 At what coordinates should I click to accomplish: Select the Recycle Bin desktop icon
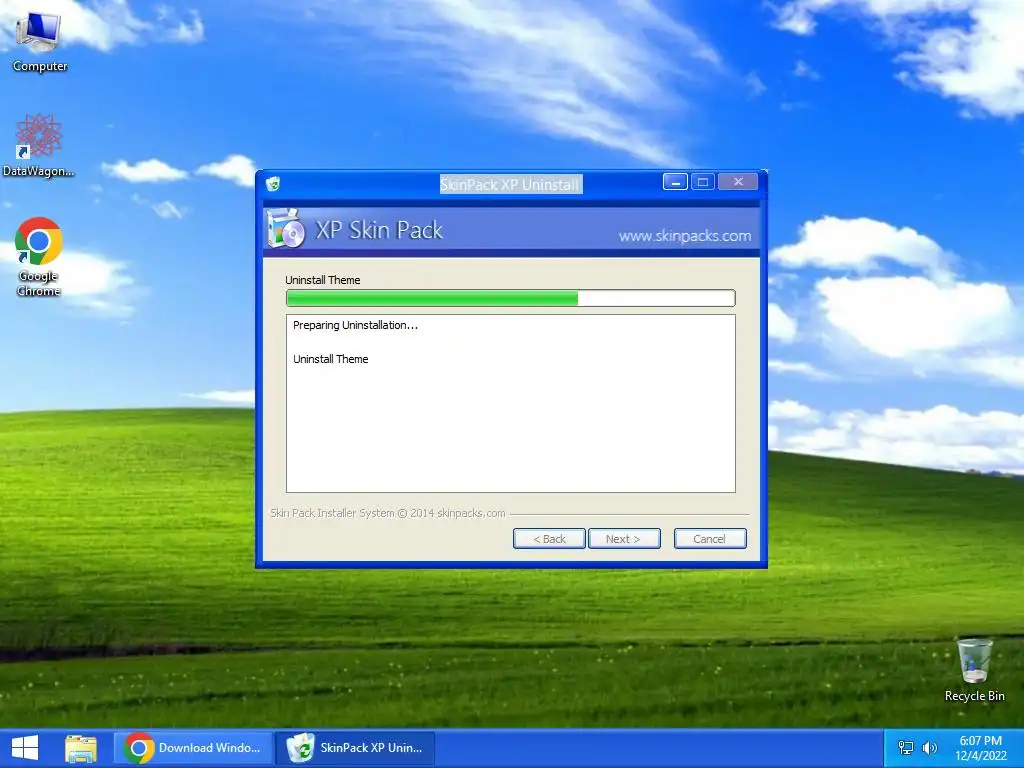(974, 671)
